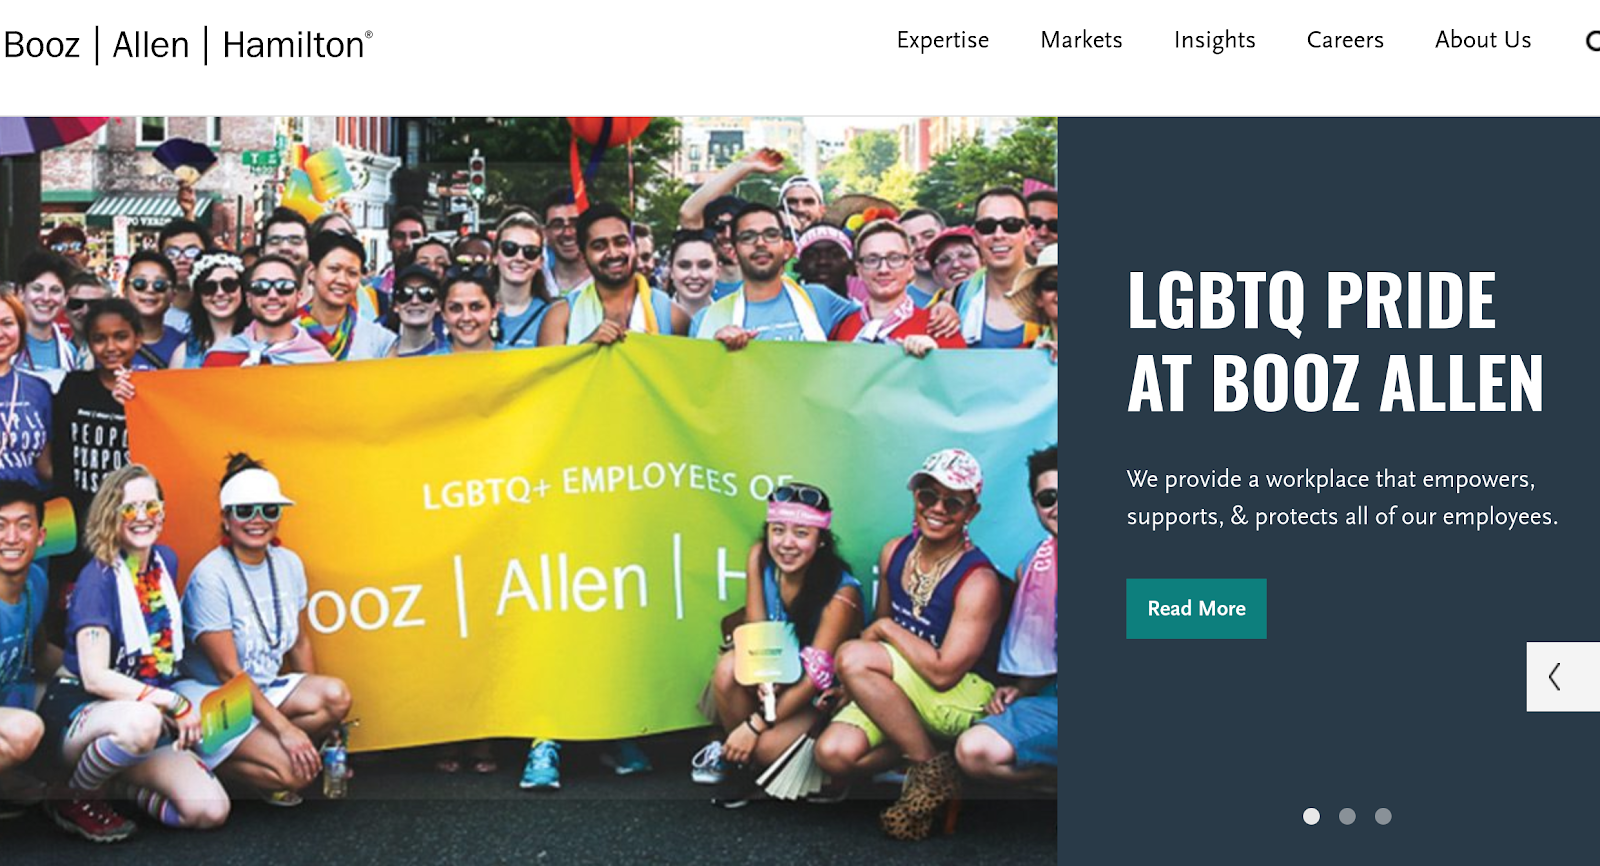The height and width of the screenshot is (866, 1600).
Task: Click the "Hamilton" word in header logo
Action: [297, 45]
